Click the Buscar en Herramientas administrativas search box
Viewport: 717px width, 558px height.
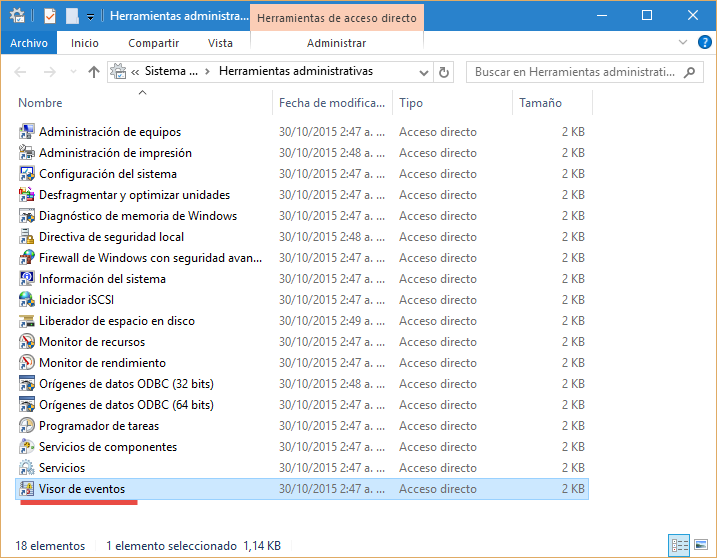pyautogui.click(x=575, y=72)
